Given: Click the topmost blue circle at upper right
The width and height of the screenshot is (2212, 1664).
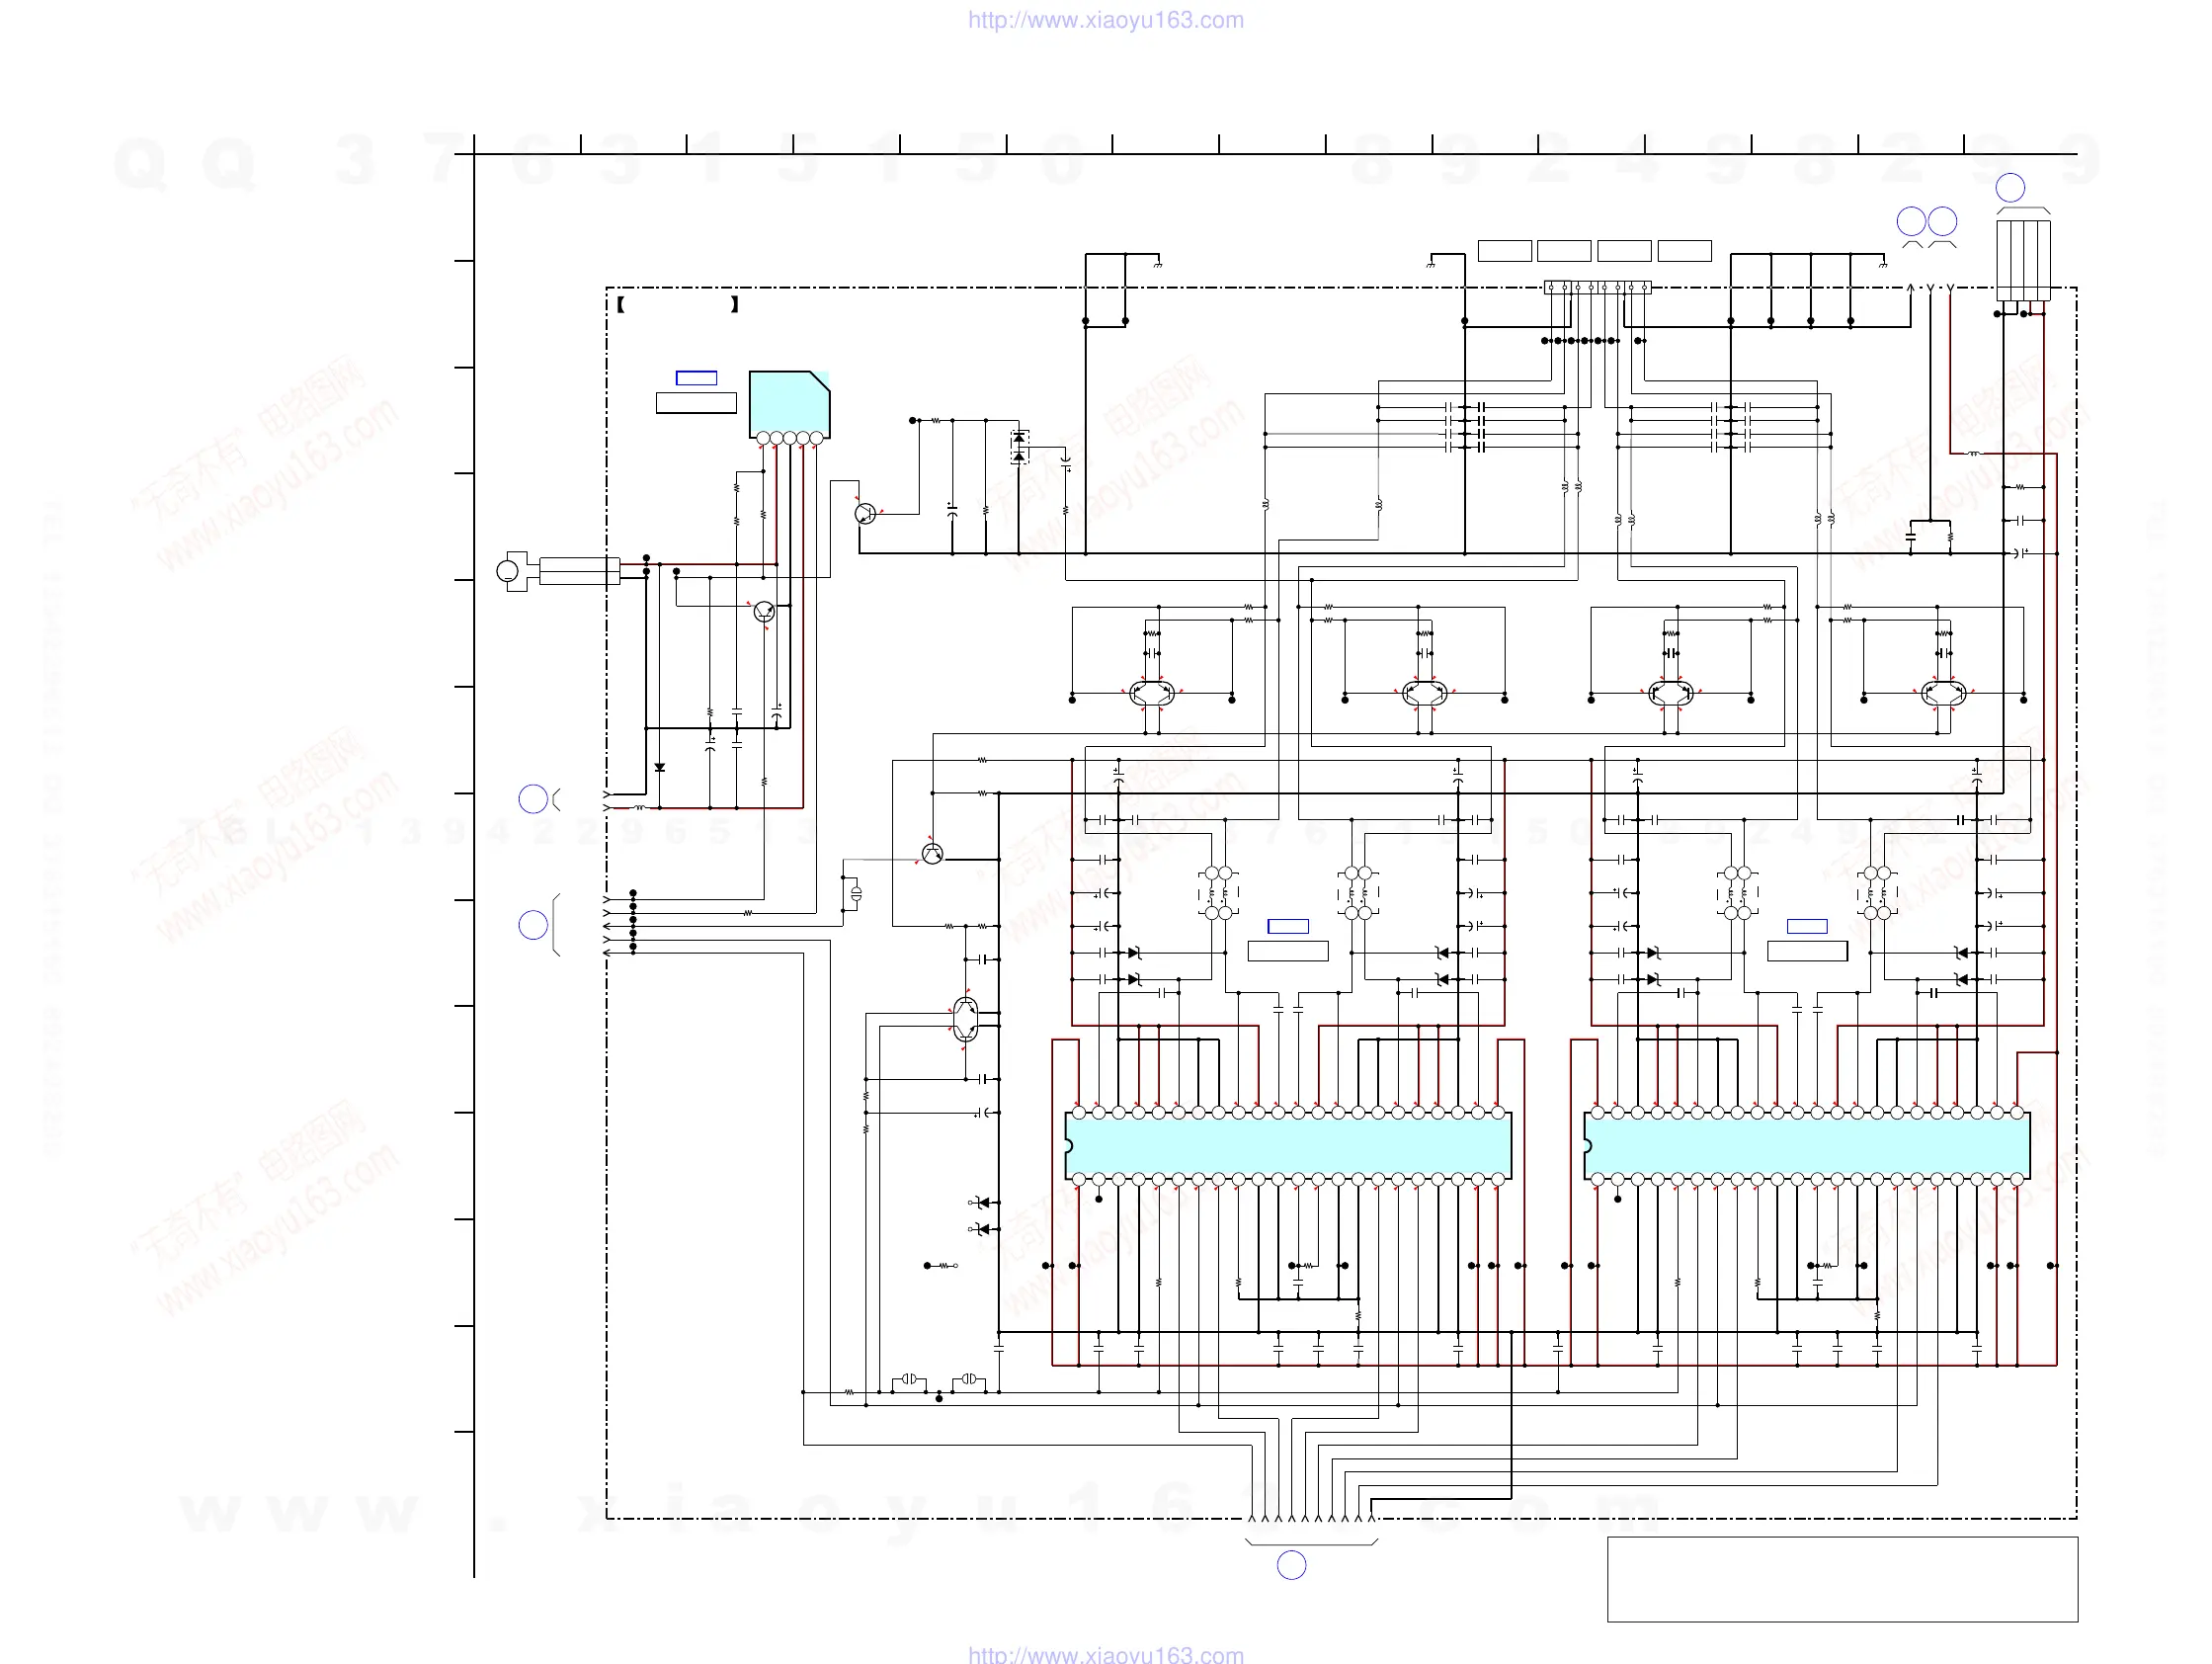Looking at the screenshot, I should coord(2010,188).
